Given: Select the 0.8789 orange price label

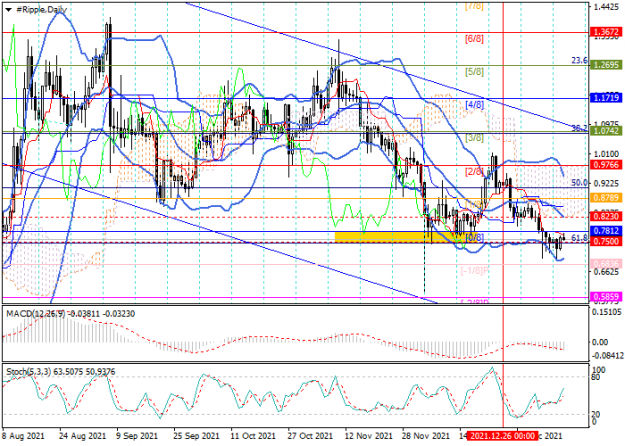Looking at the screenshot, I should tap(605, 198).
